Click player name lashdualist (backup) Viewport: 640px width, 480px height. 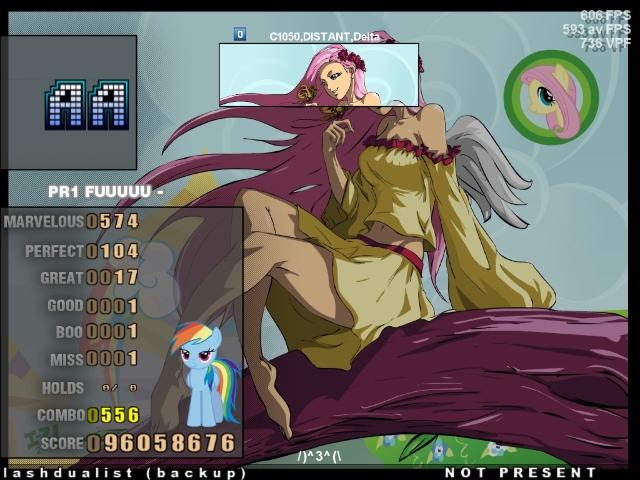click(123, 473)
